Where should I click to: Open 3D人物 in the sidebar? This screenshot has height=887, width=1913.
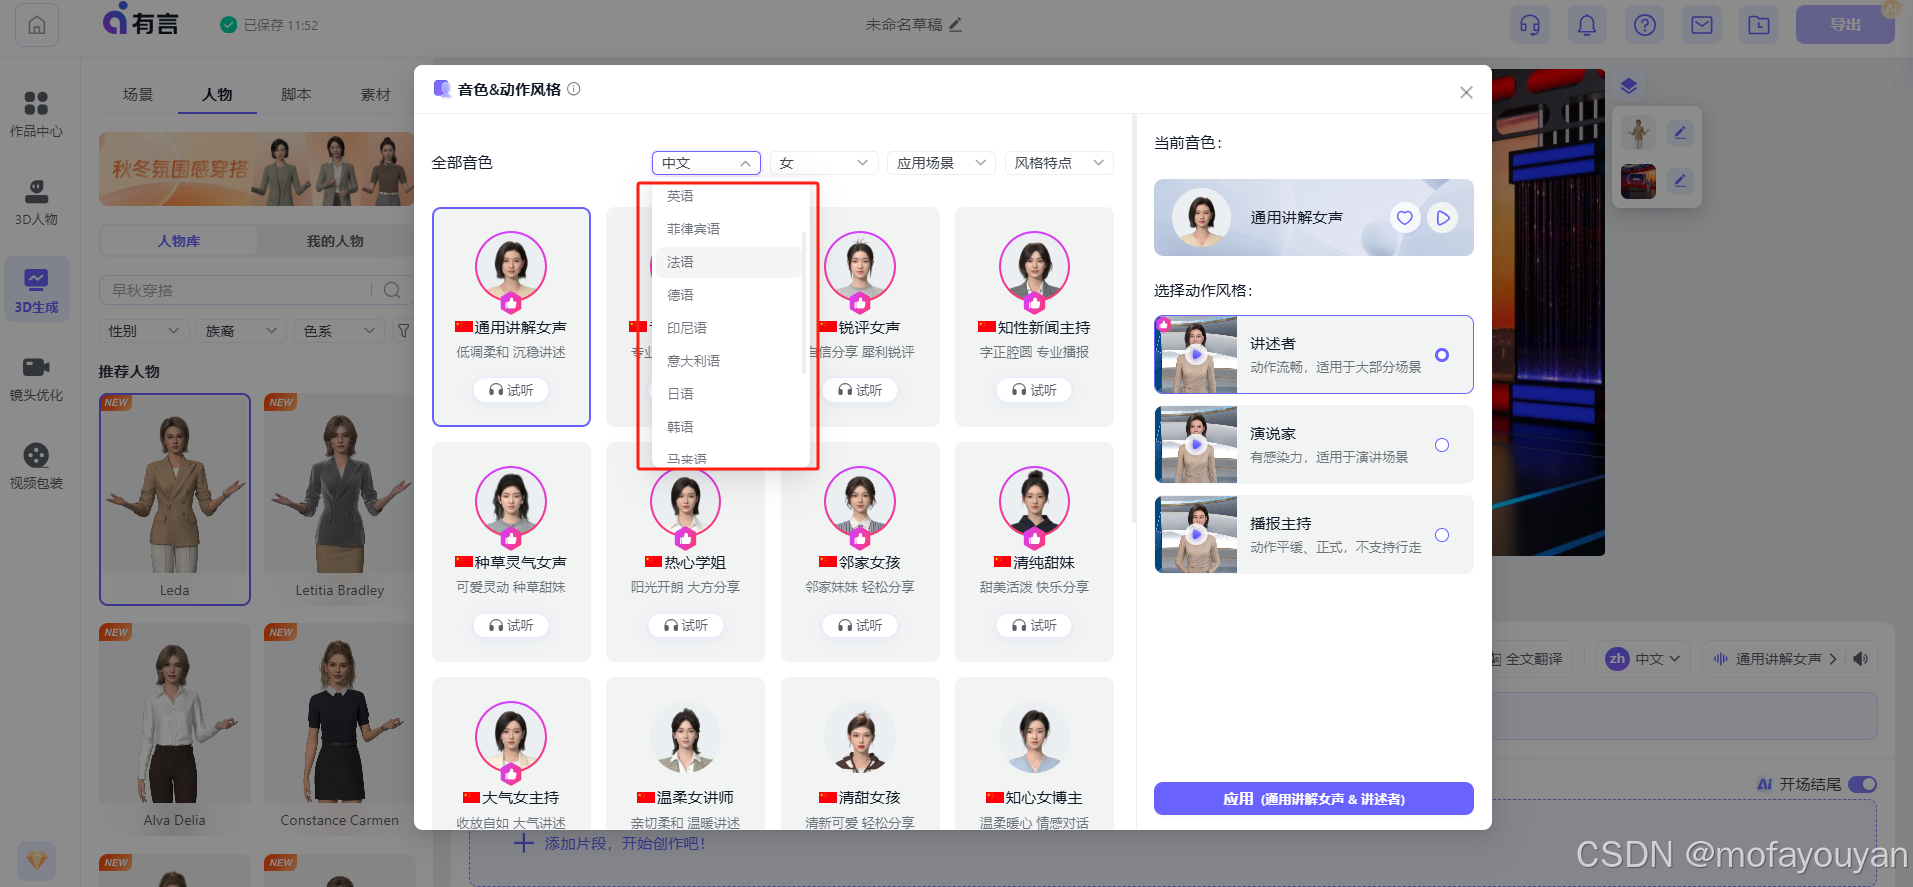point(36,202)
